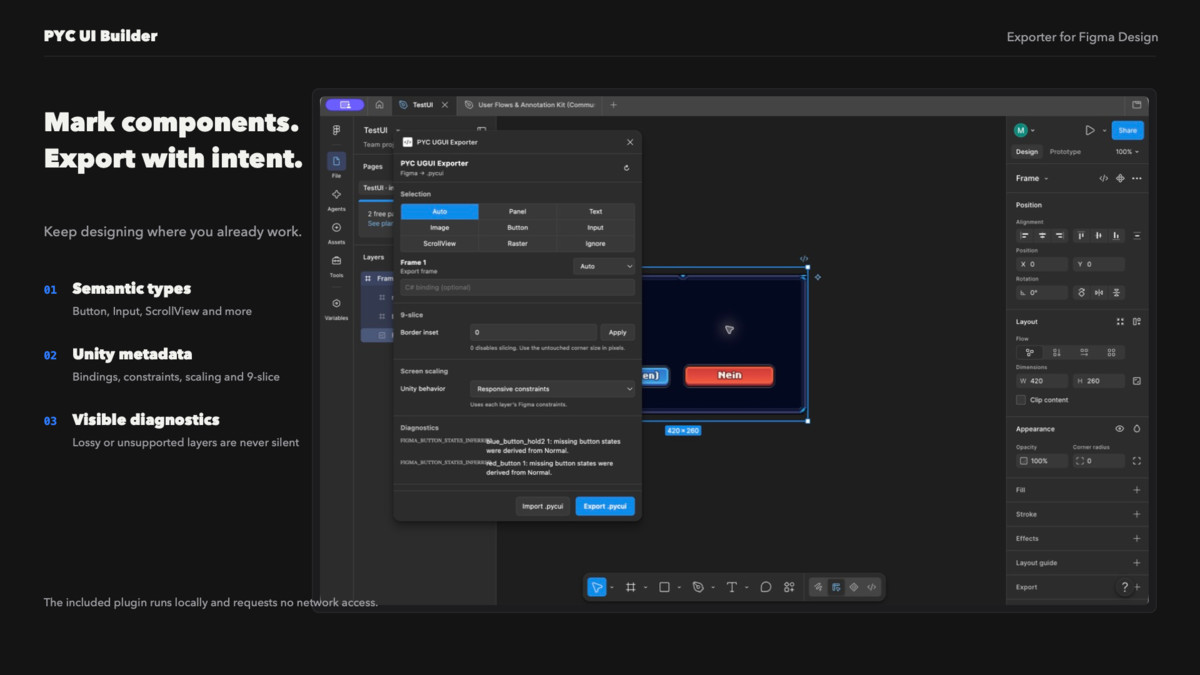
Task: Click the Opacity 100% field
Action: [x=1040, y=461]
